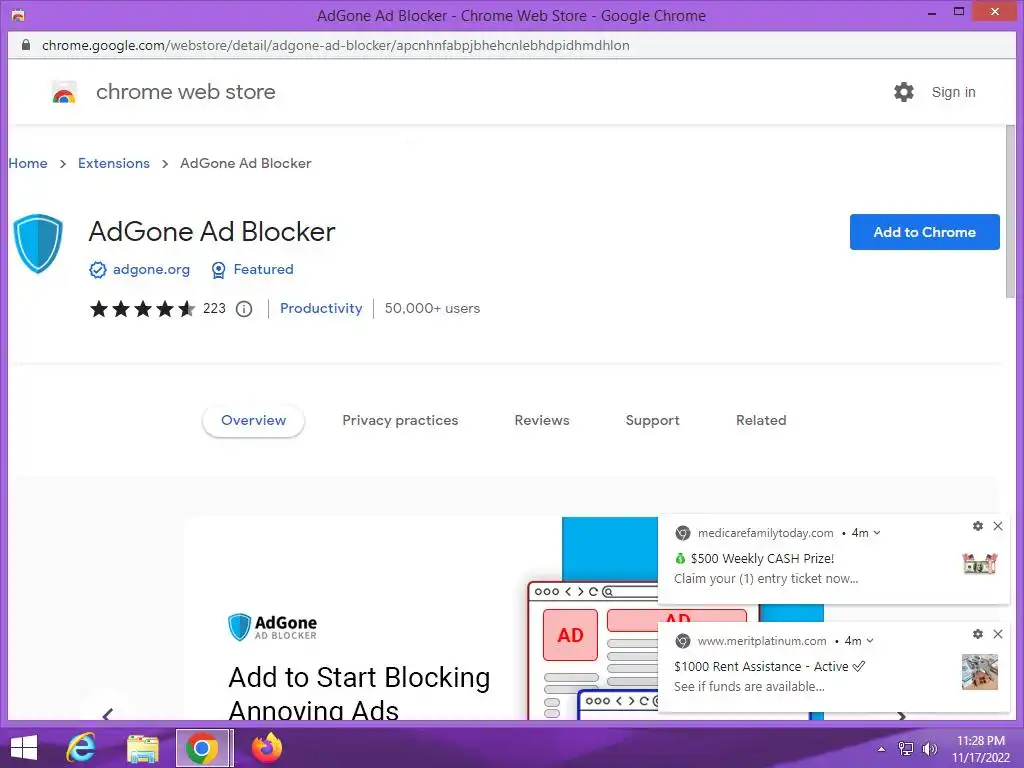Screen dimensions: 1024x768
Task: Click the cash prize notification thumbnail
Action: click(980, 563)
